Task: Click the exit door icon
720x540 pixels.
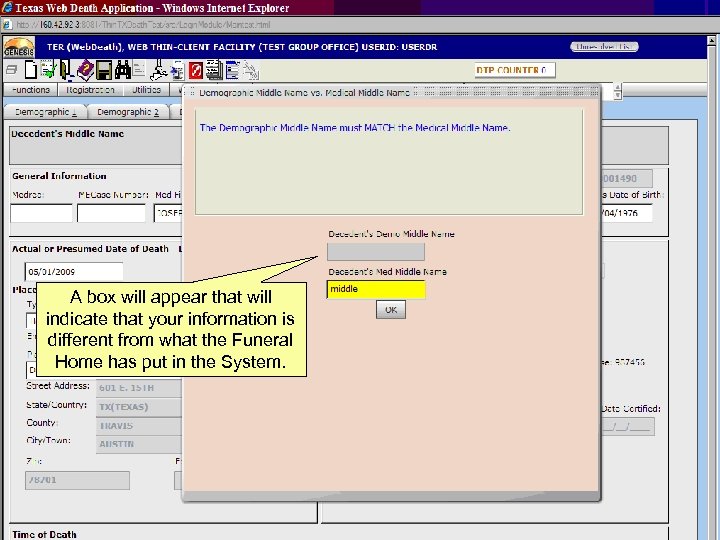Action: point(67,70)
